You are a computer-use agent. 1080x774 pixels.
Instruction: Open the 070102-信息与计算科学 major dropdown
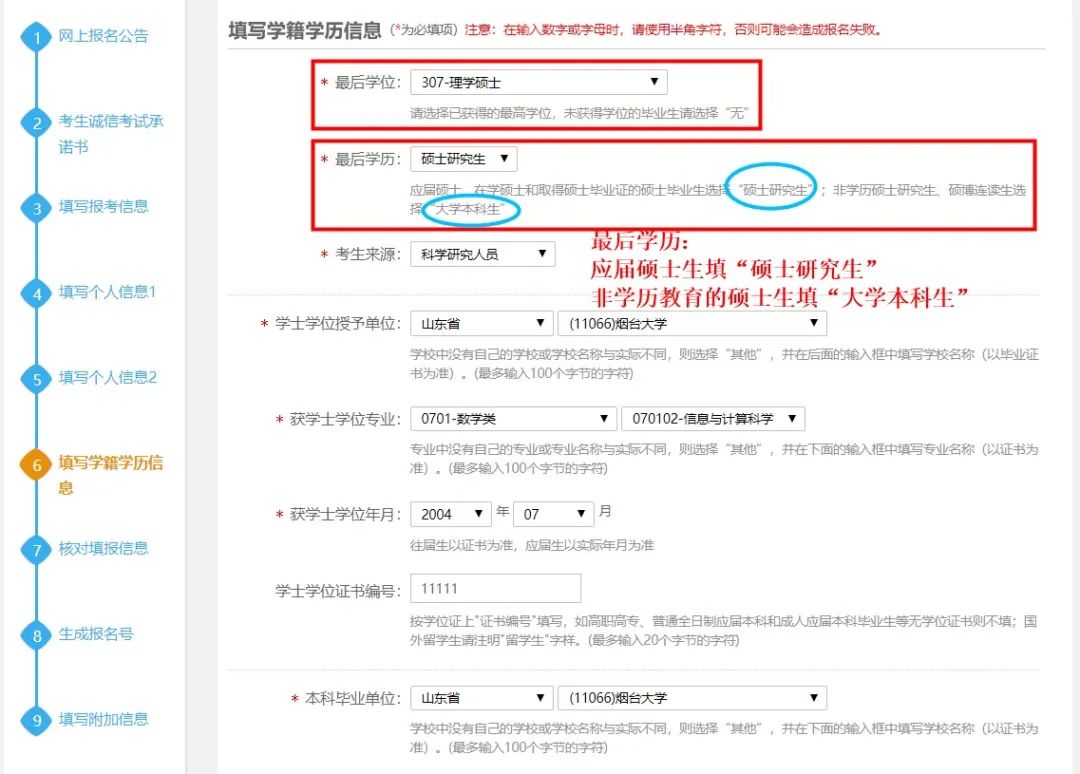(x=712, y=419)
